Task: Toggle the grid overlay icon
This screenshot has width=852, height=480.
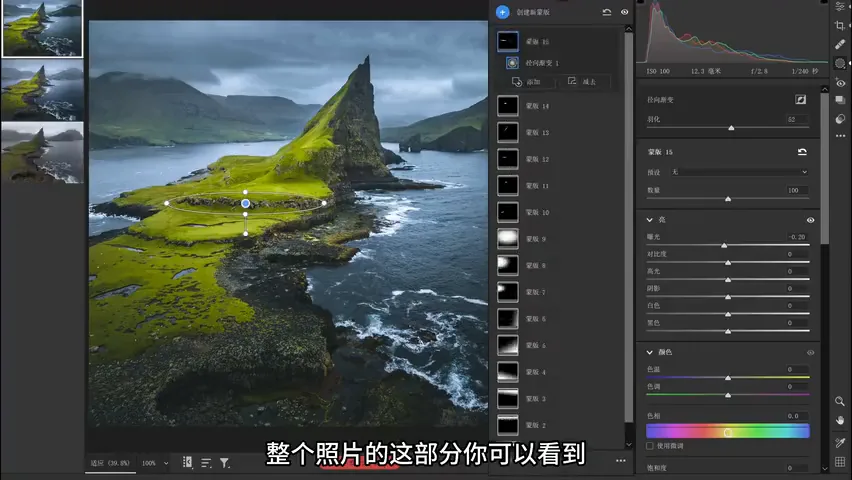Action: click(840, 462)
